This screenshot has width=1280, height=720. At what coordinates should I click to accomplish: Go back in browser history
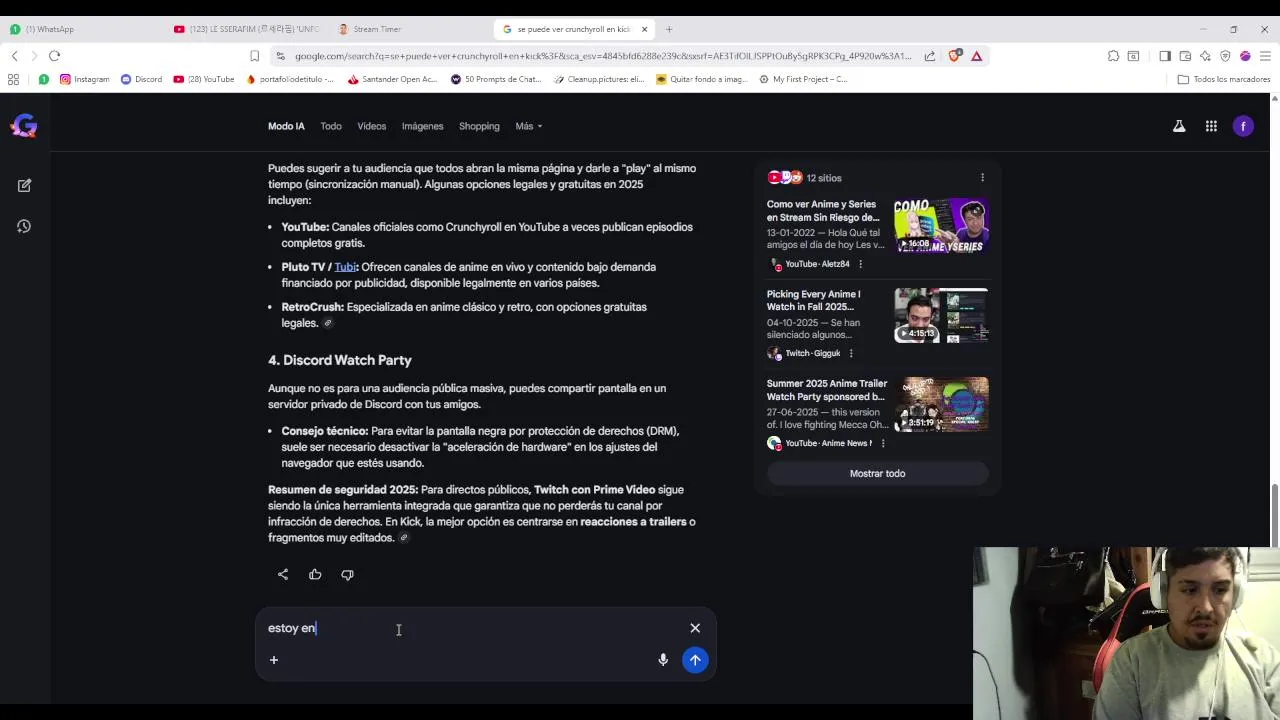pyautogui.click(x=15, y=56)
